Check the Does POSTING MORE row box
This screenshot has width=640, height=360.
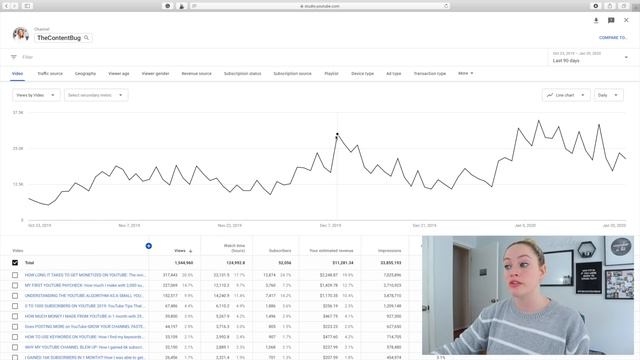pos(15,327)
